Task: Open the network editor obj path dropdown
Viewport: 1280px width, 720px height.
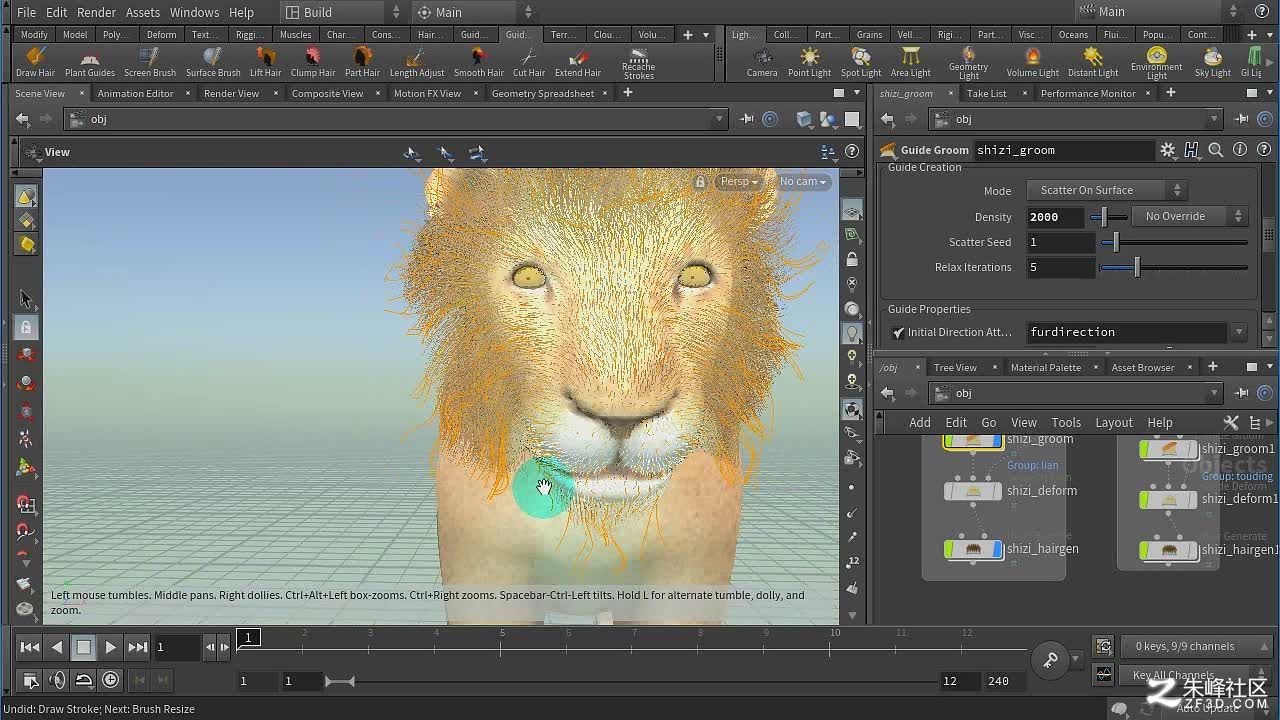Action: [1214, 393]
